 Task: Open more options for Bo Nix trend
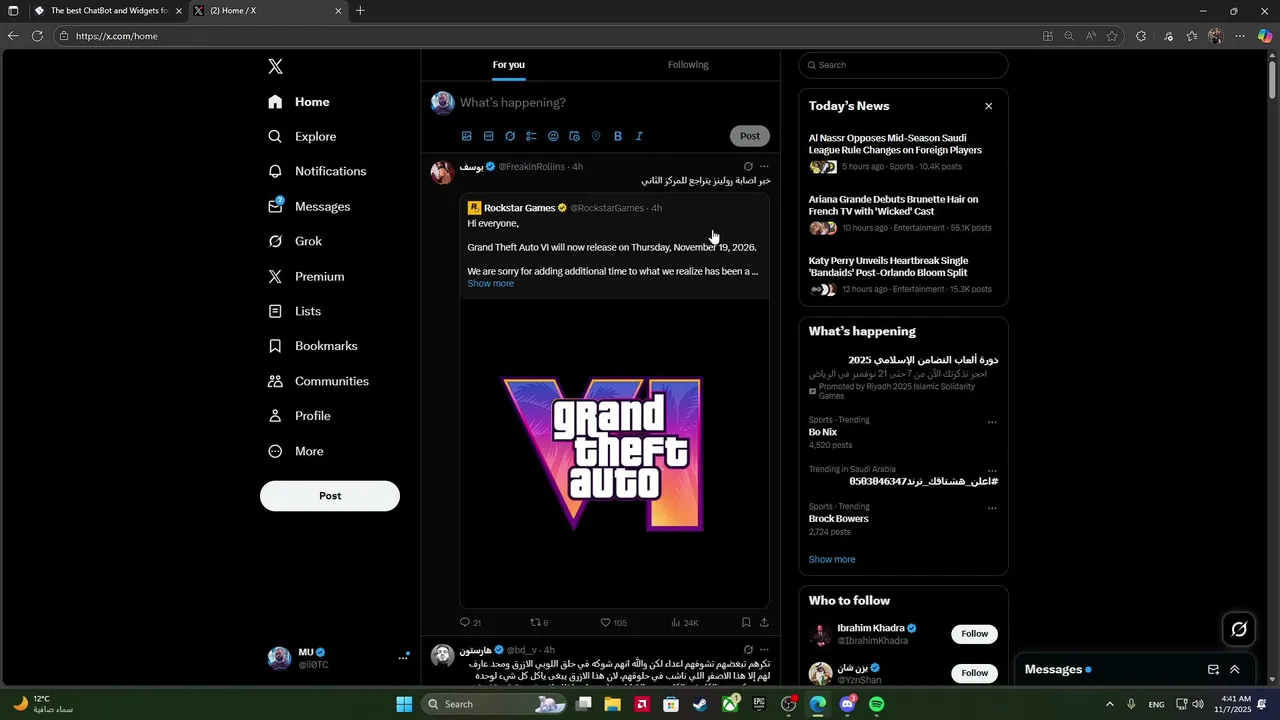tap(992, 422)
